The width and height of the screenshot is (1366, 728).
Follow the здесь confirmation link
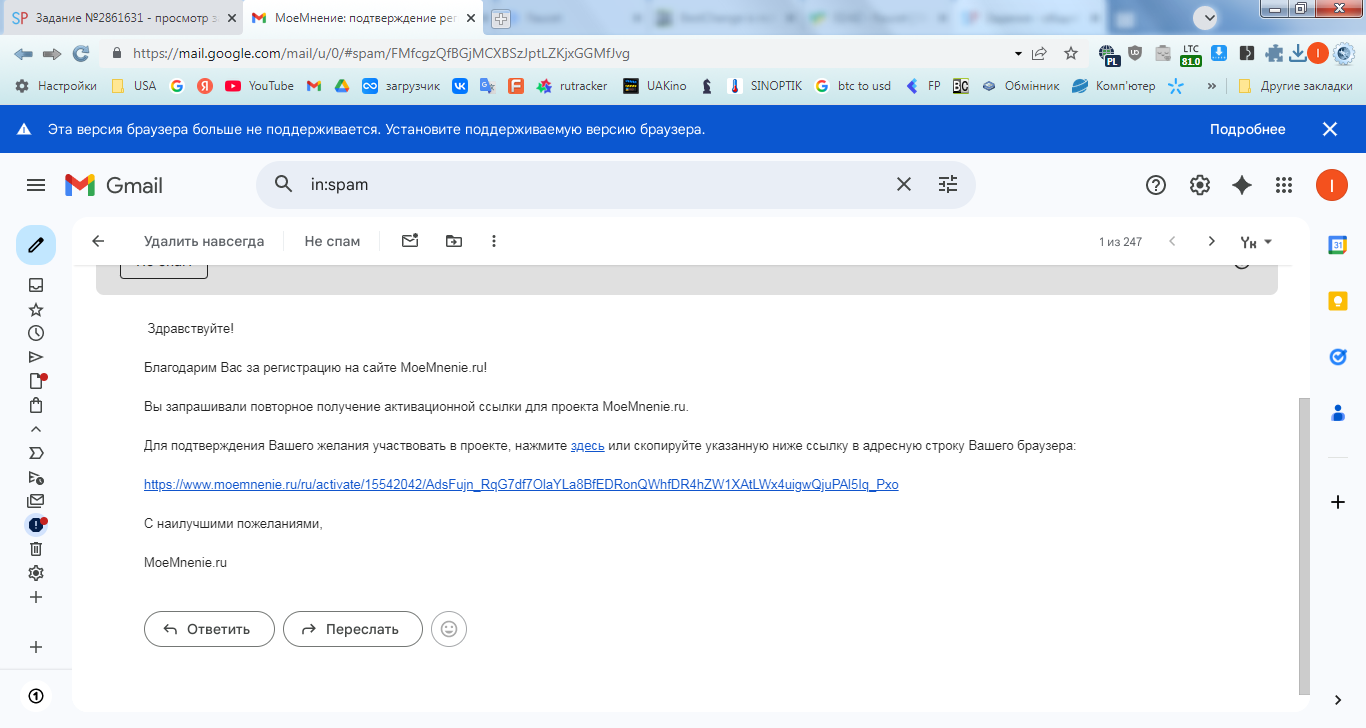(x=588, y=446)
